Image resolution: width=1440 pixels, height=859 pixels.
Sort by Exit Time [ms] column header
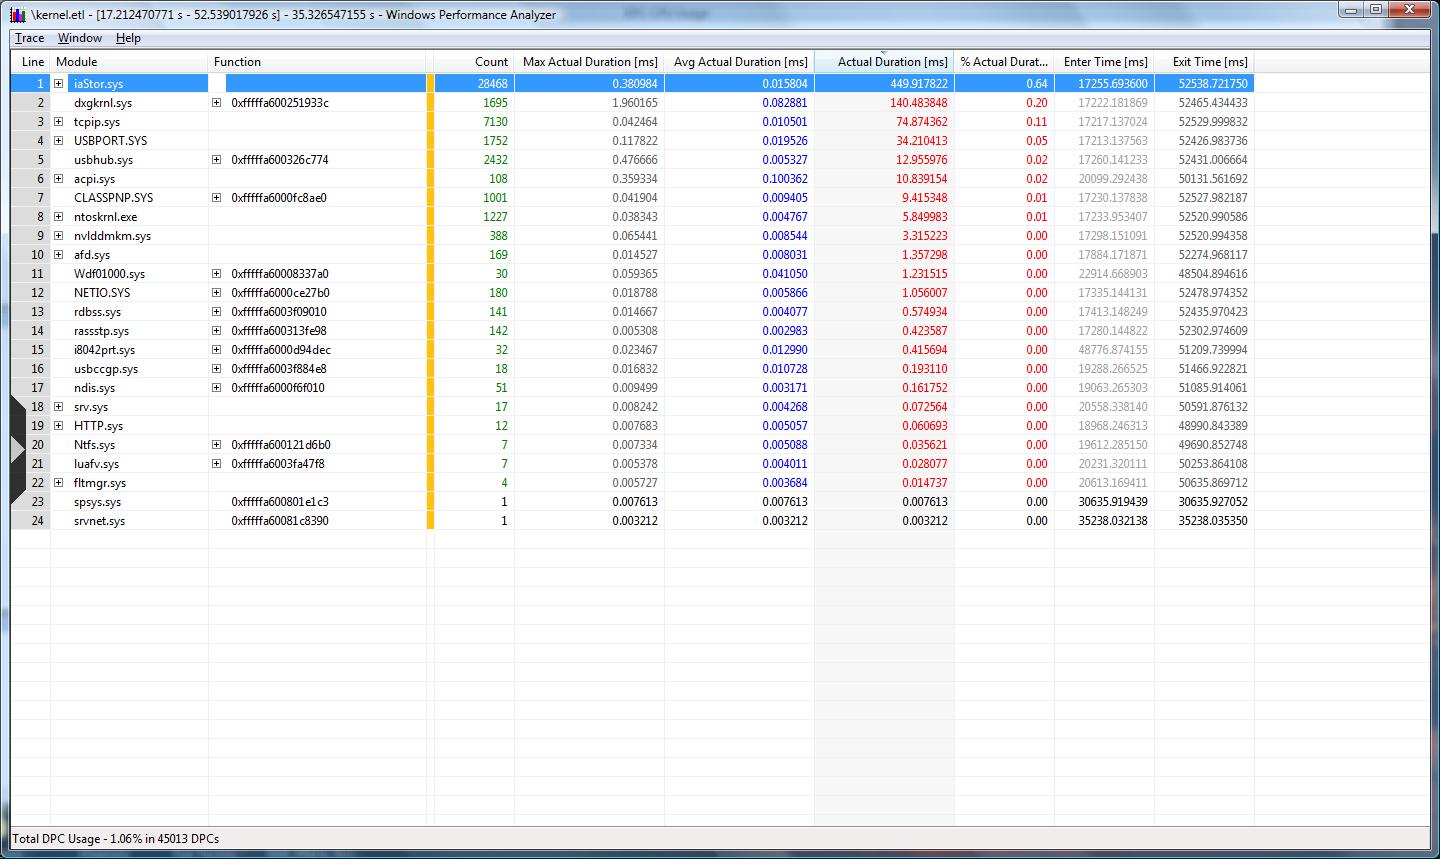tap(1204, 62)
